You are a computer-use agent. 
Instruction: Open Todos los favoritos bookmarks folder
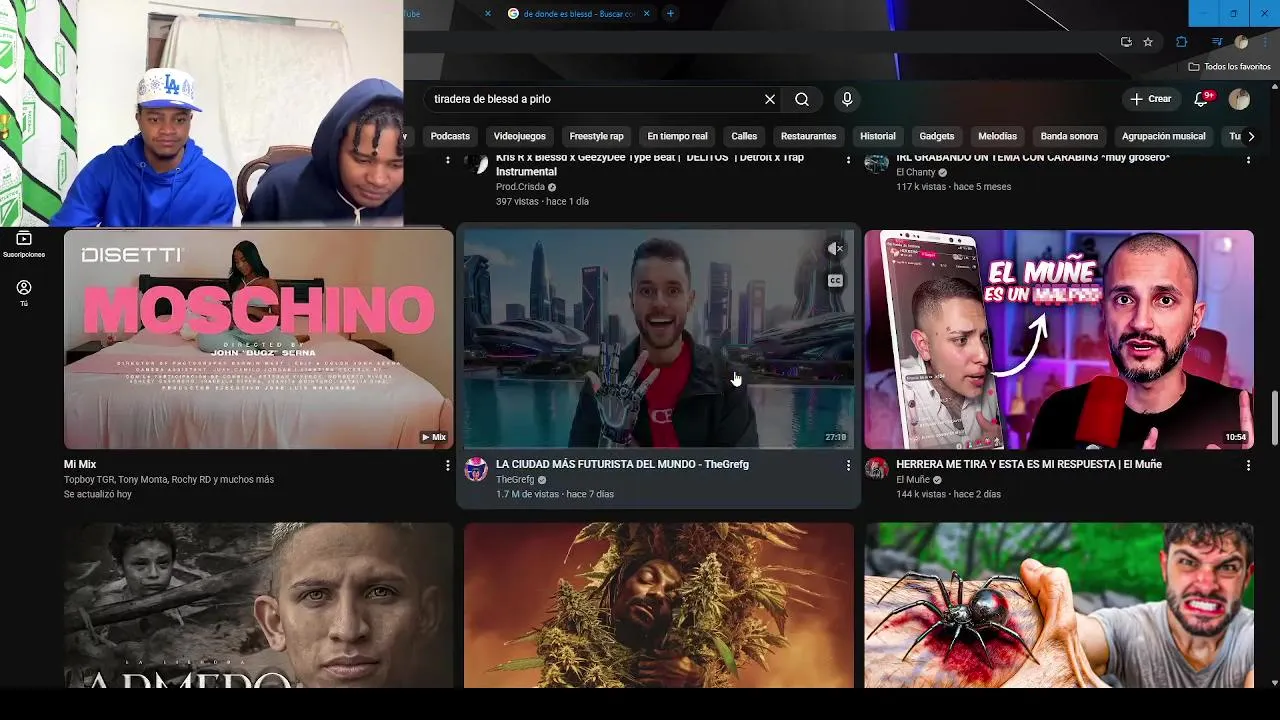[x=1230, y=67]
